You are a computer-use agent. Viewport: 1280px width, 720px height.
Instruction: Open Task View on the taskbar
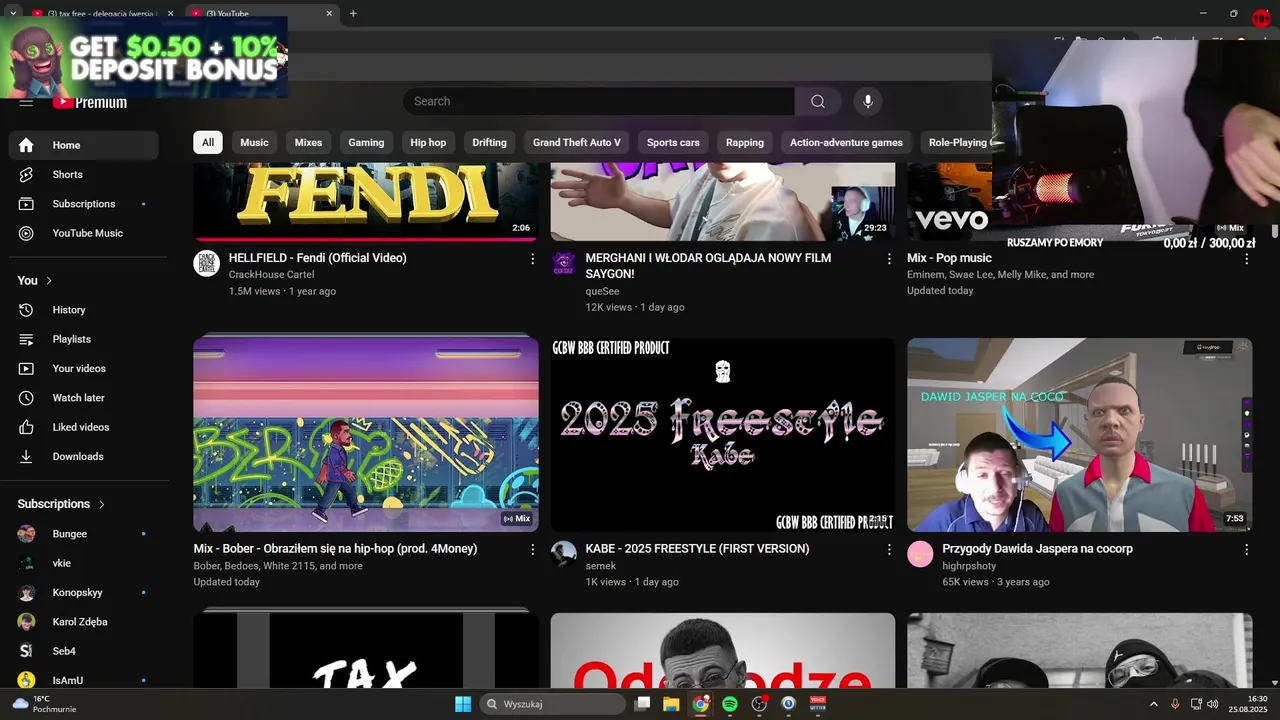(643, 704)
